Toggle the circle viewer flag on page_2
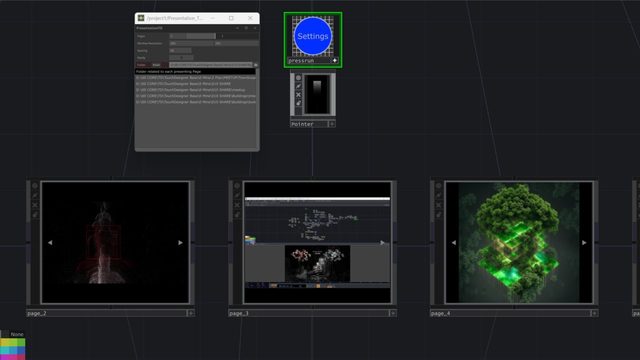 (35, 186)
